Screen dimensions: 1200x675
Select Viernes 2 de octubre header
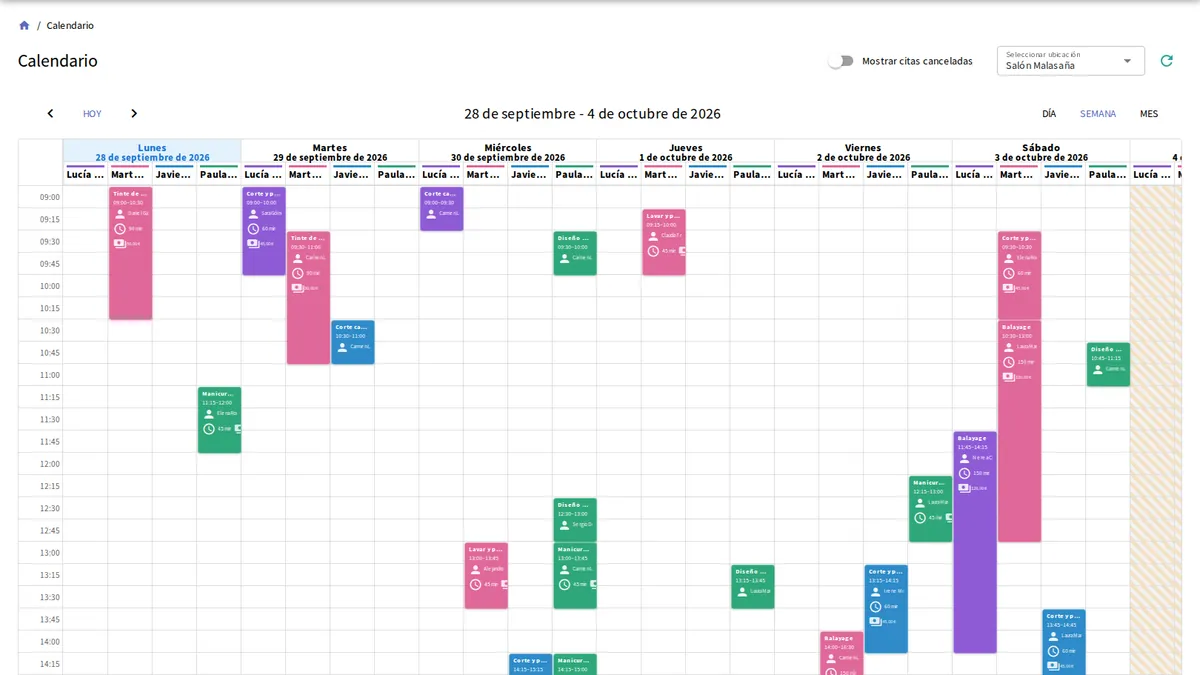[x=863, y=152]
